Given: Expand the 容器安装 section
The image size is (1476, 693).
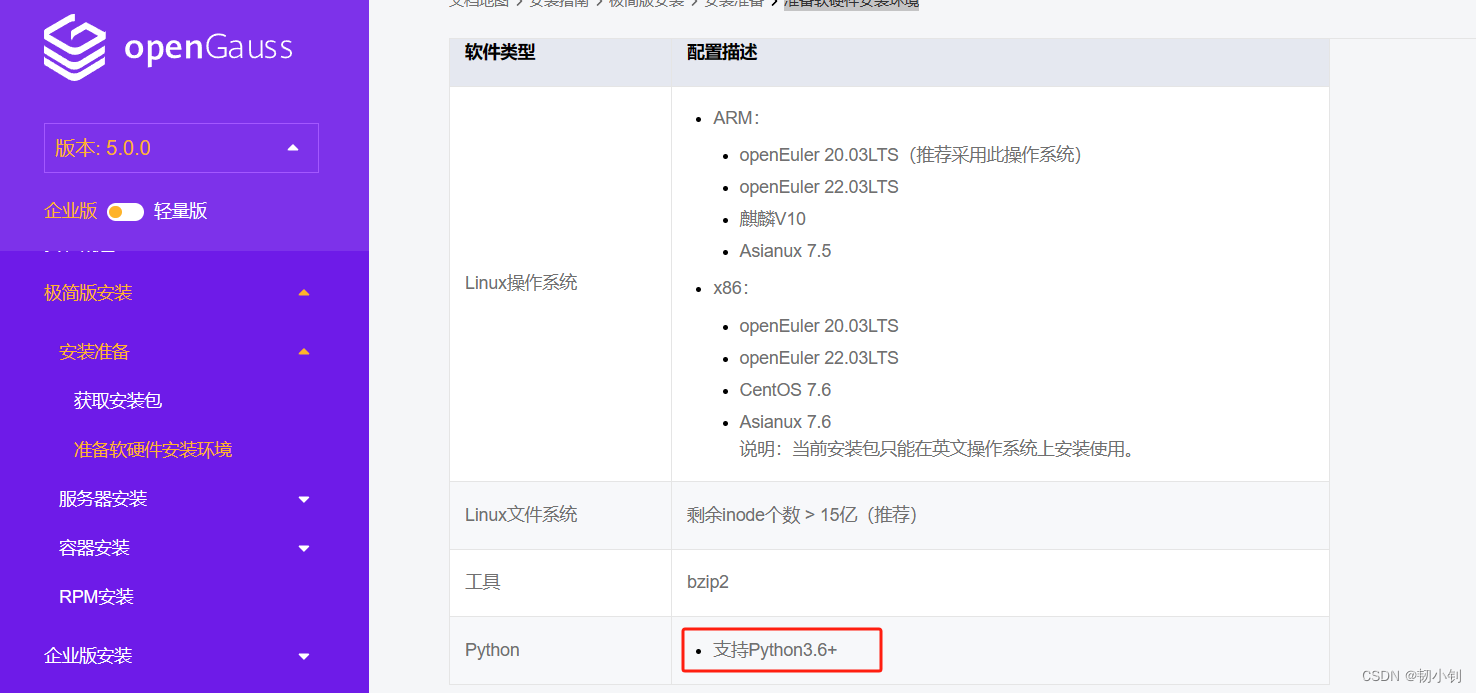Looking at the screenshot, I should click(x=303, y=547).
